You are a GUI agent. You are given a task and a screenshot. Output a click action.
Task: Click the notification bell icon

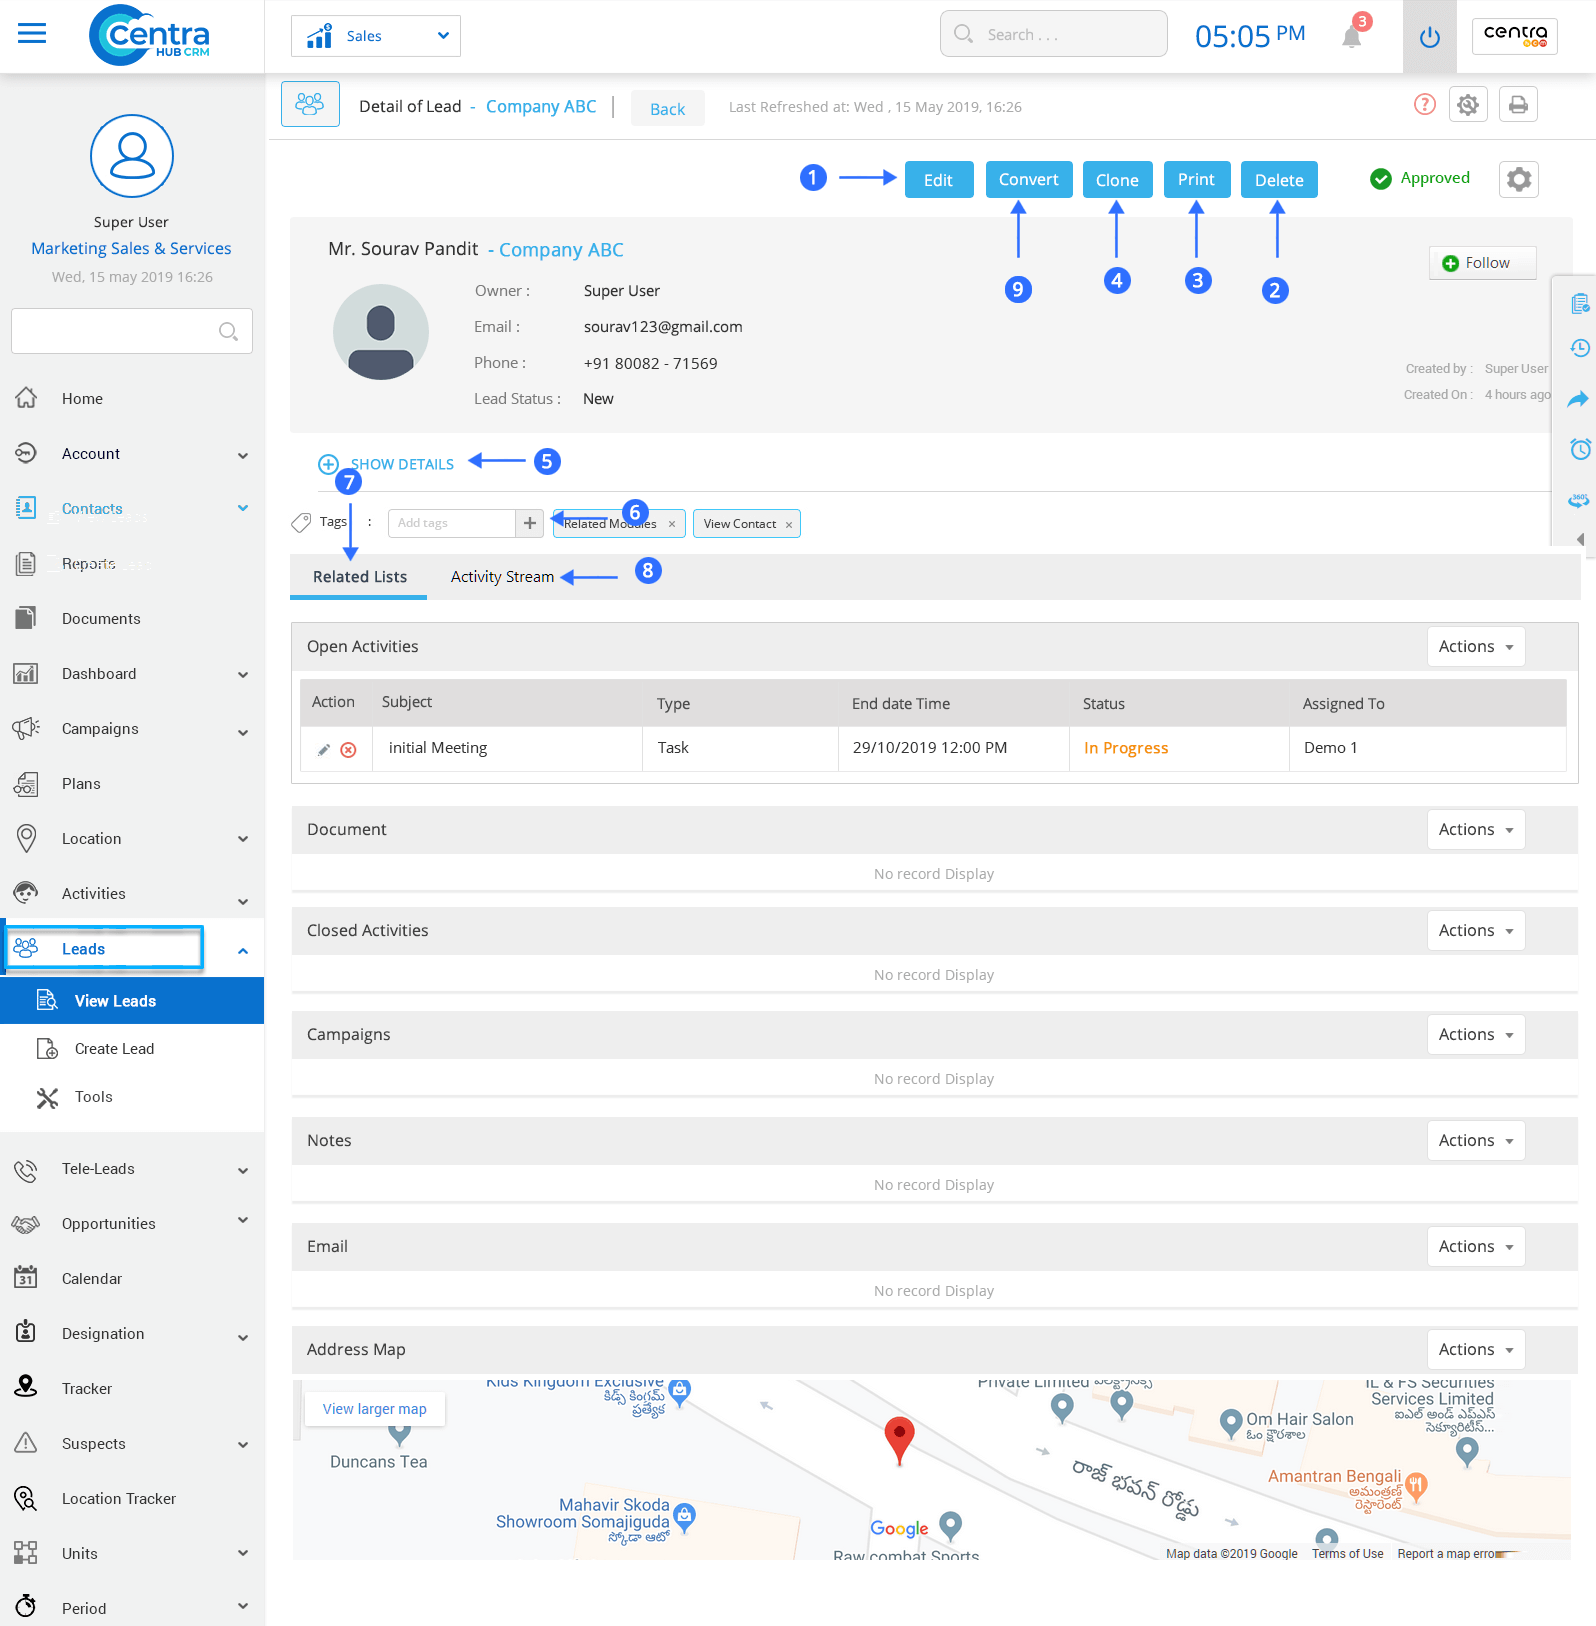coord(1351,37)
